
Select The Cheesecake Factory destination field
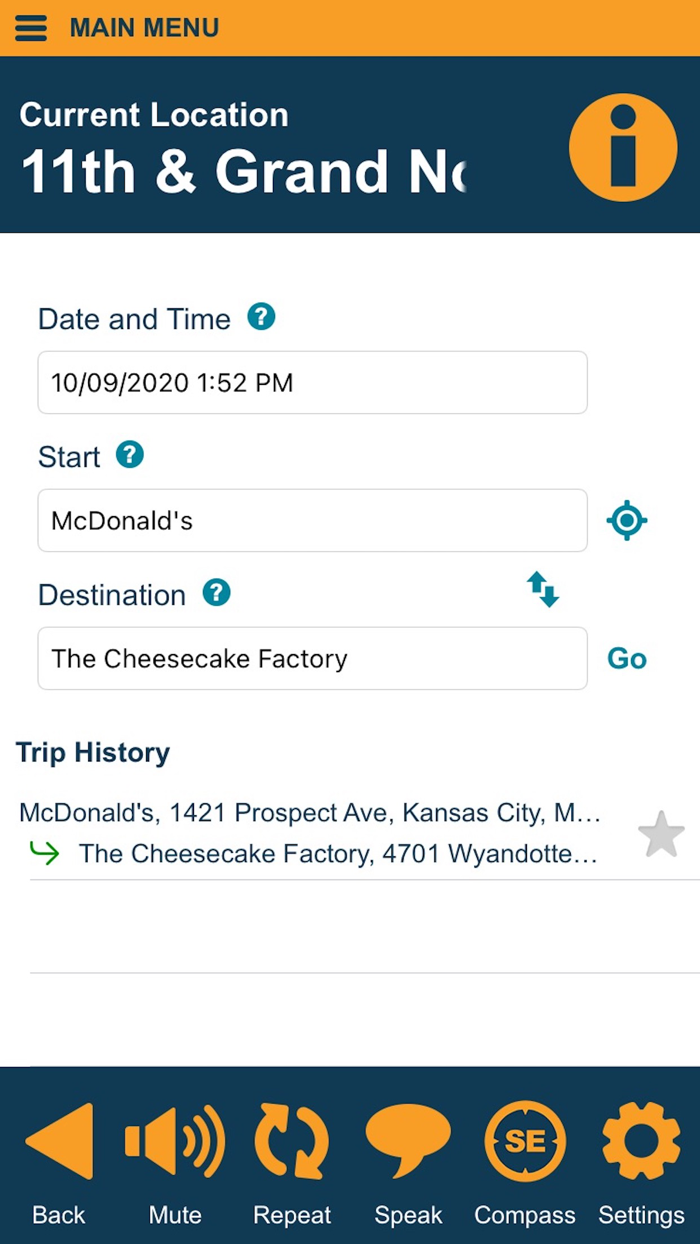312,658
